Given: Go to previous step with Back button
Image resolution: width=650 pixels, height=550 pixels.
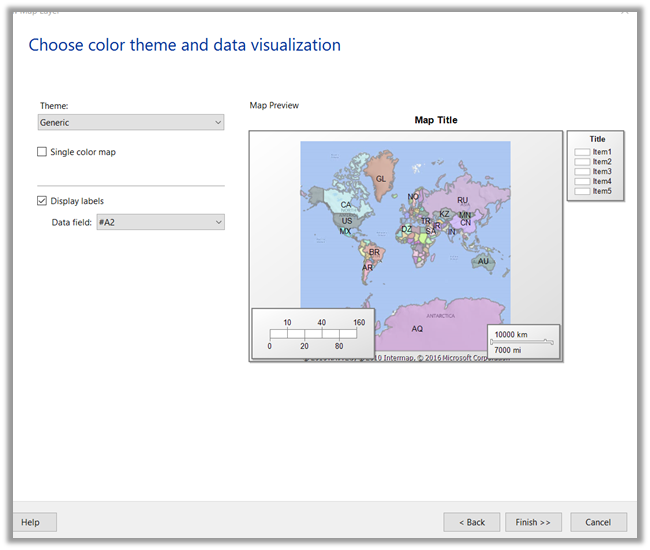Looking at the screenshot, I should click(x=472, y=522).
